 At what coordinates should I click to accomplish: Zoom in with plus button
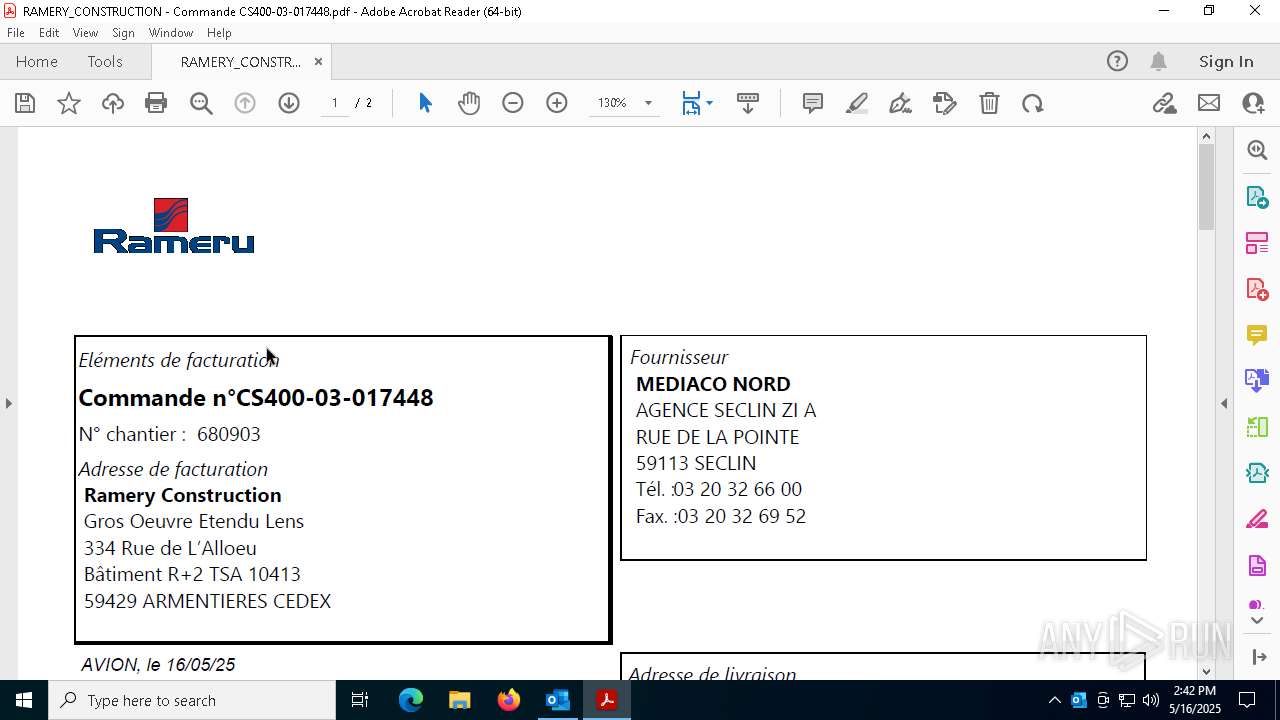(557, 103)
